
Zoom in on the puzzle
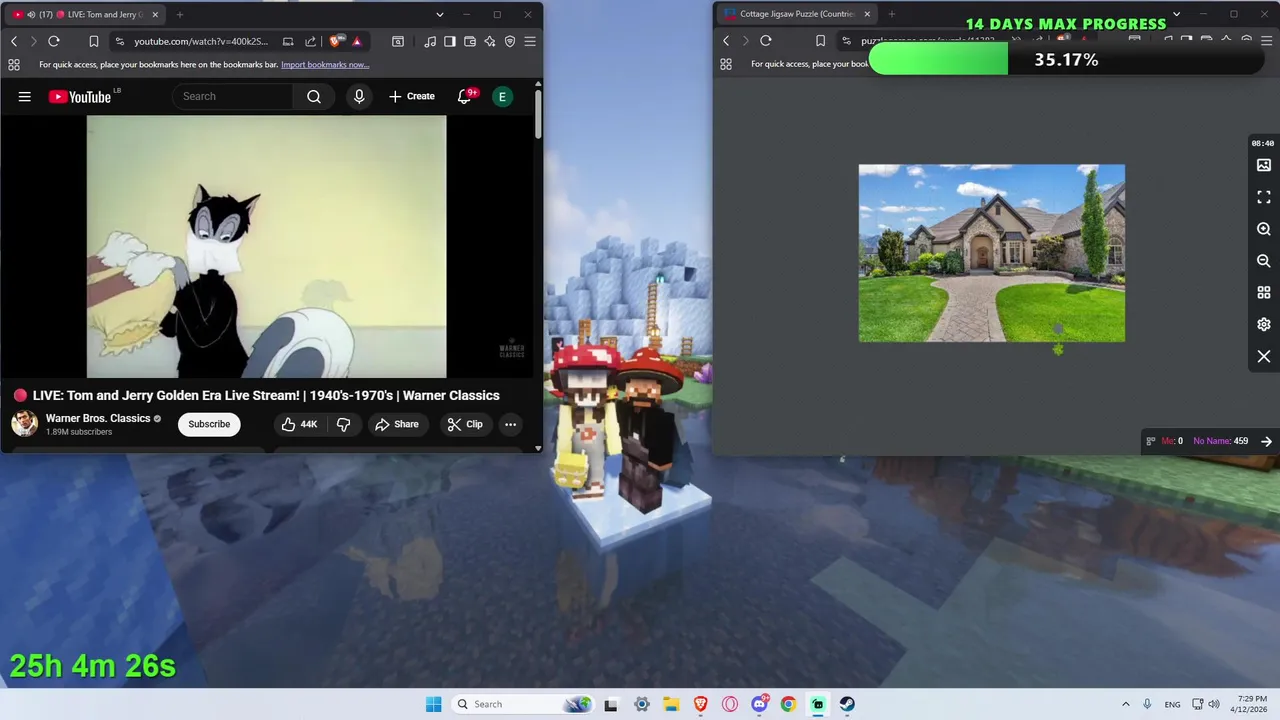tap(1264, 229)
